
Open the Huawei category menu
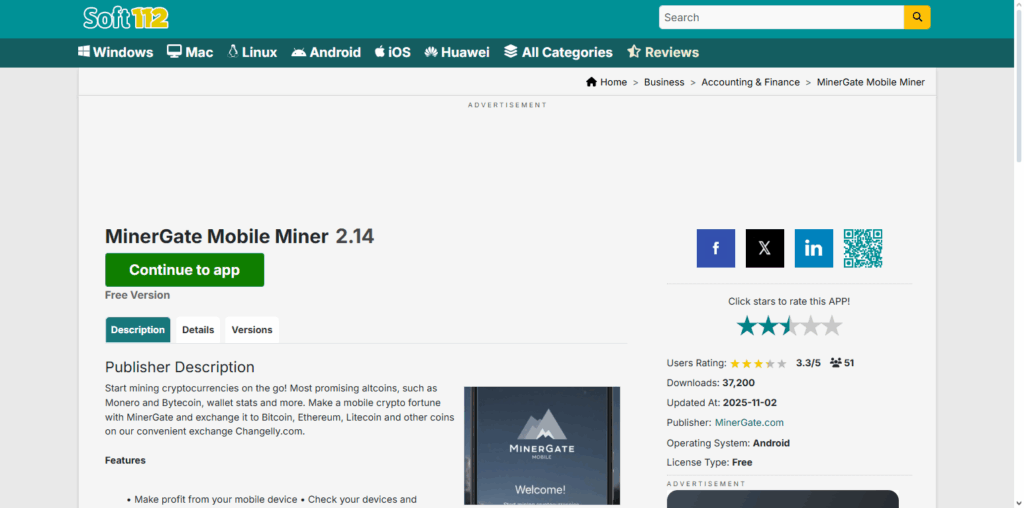[x=456, y=52]
